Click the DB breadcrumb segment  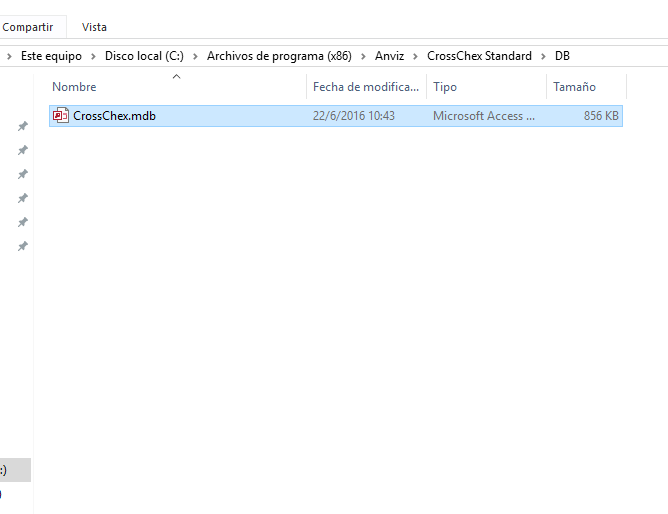point(562,56)
